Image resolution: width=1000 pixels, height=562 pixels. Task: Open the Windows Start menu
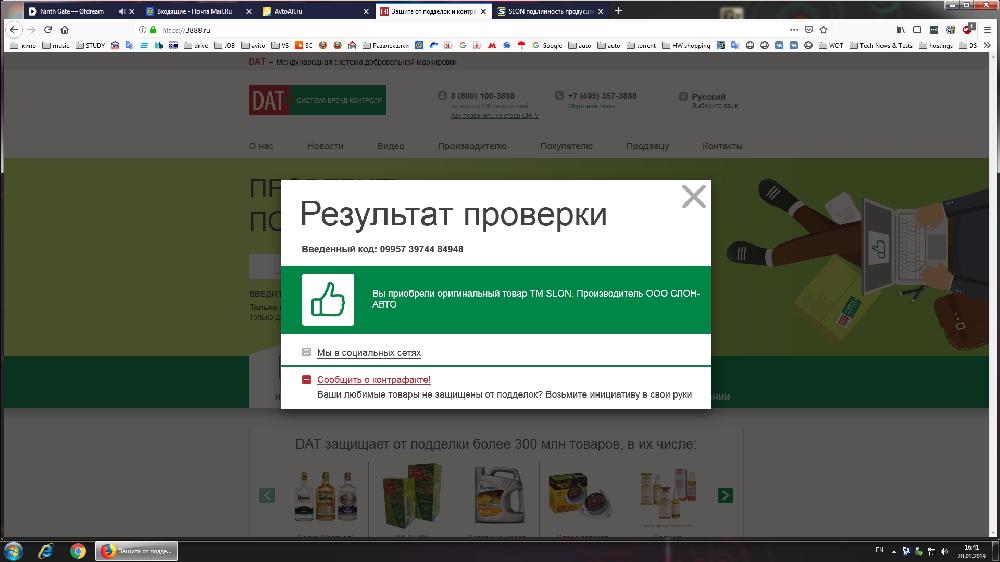pos(13,551)
